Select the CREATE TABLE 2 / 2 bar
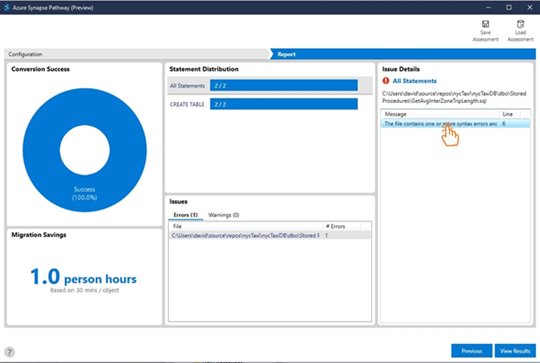 coord(284,104)
